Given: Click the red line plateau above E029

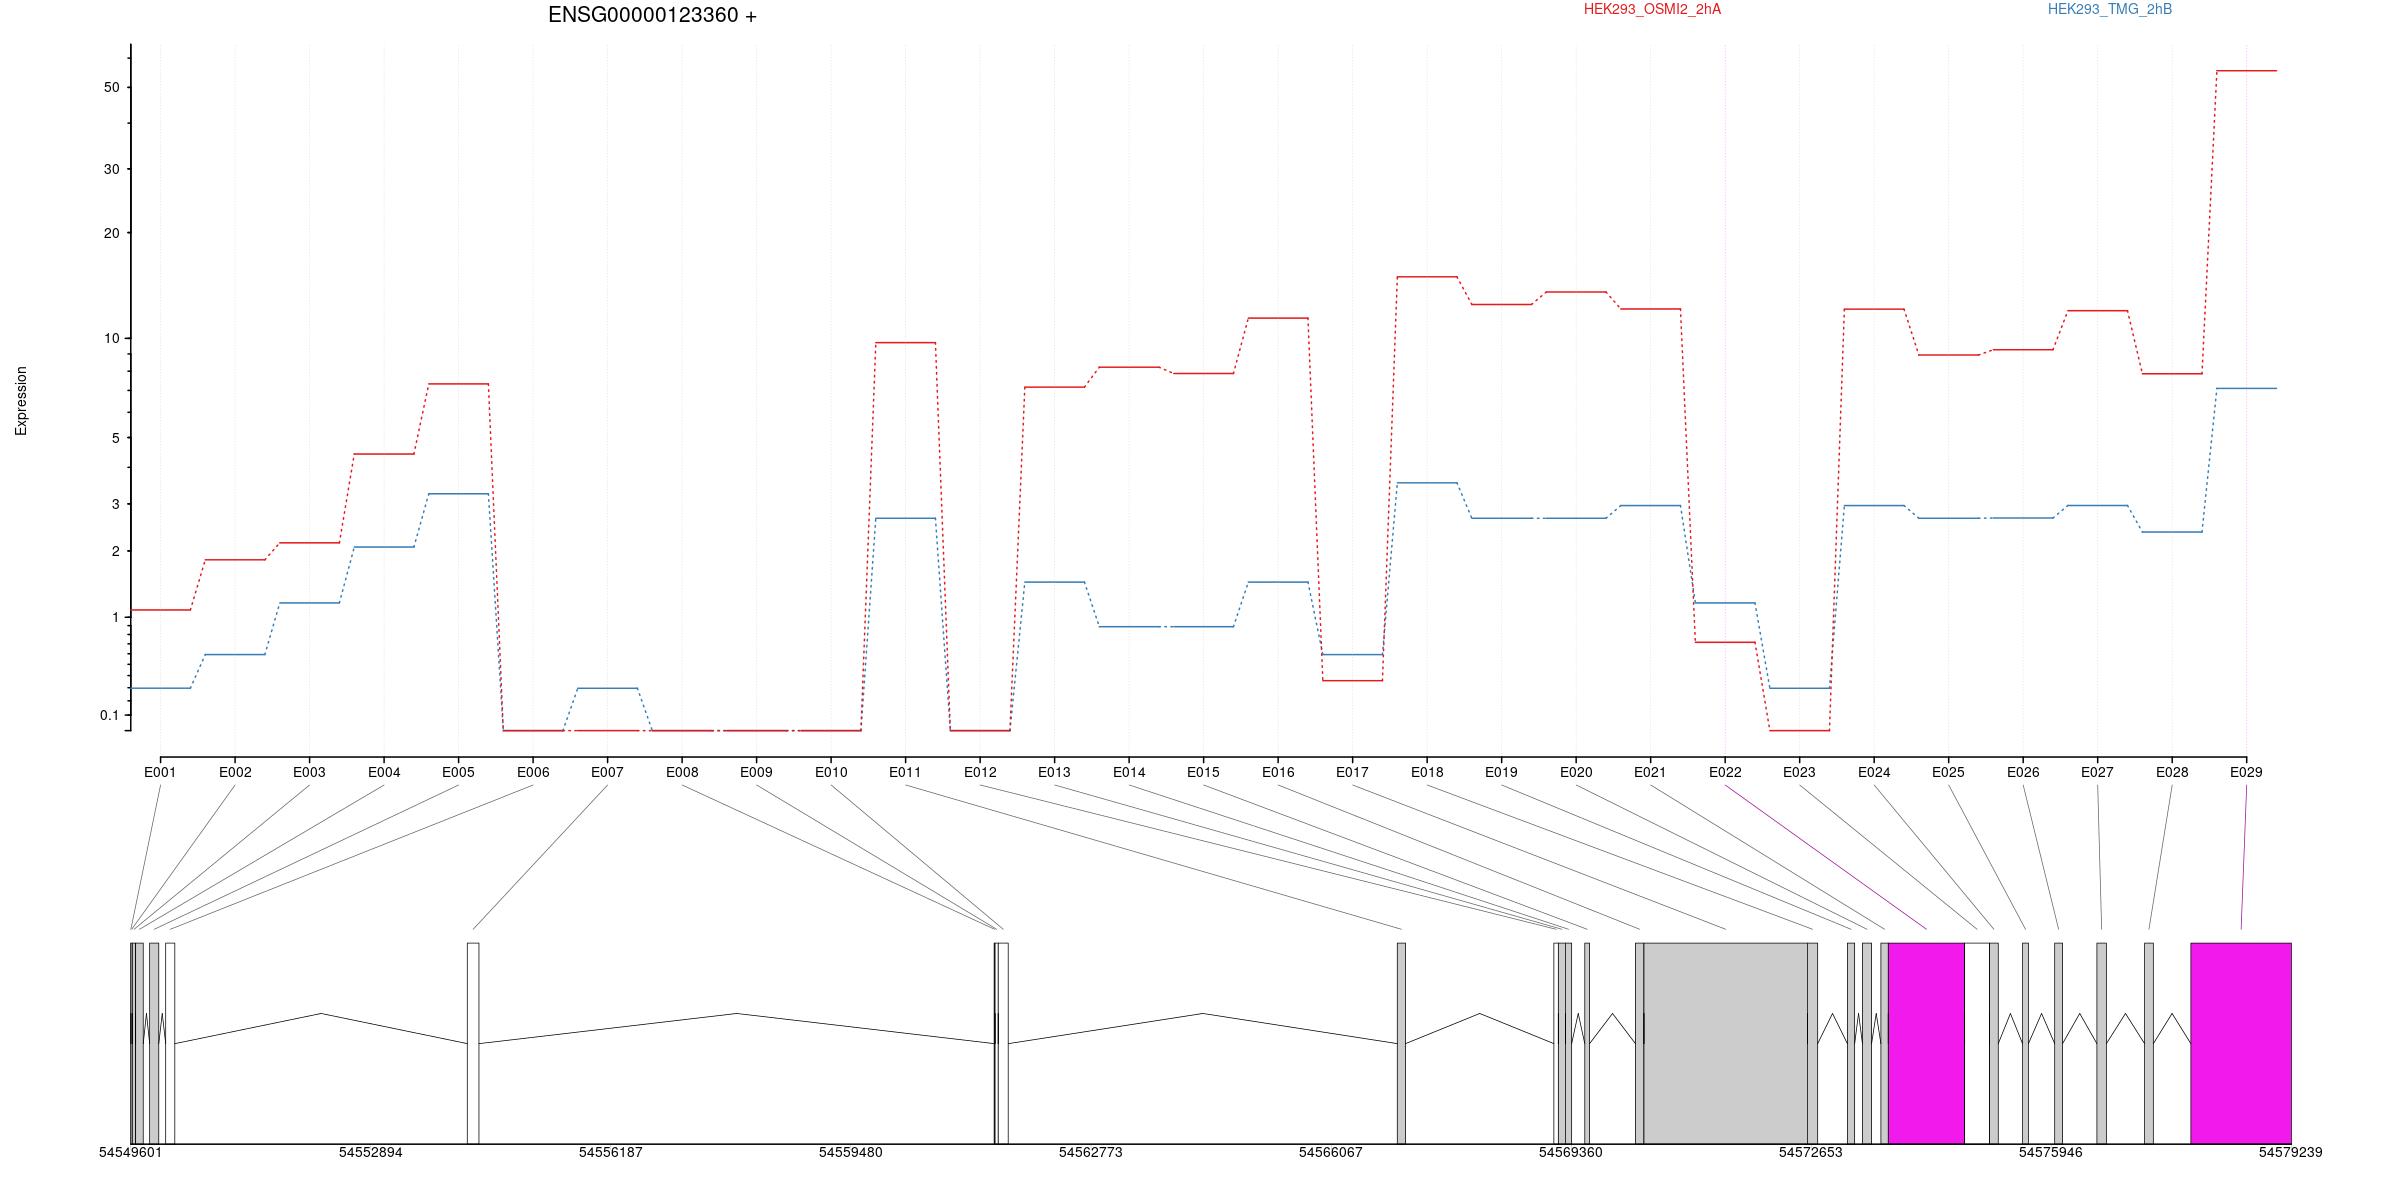Looking at the screenshot, I should 2246,71.
